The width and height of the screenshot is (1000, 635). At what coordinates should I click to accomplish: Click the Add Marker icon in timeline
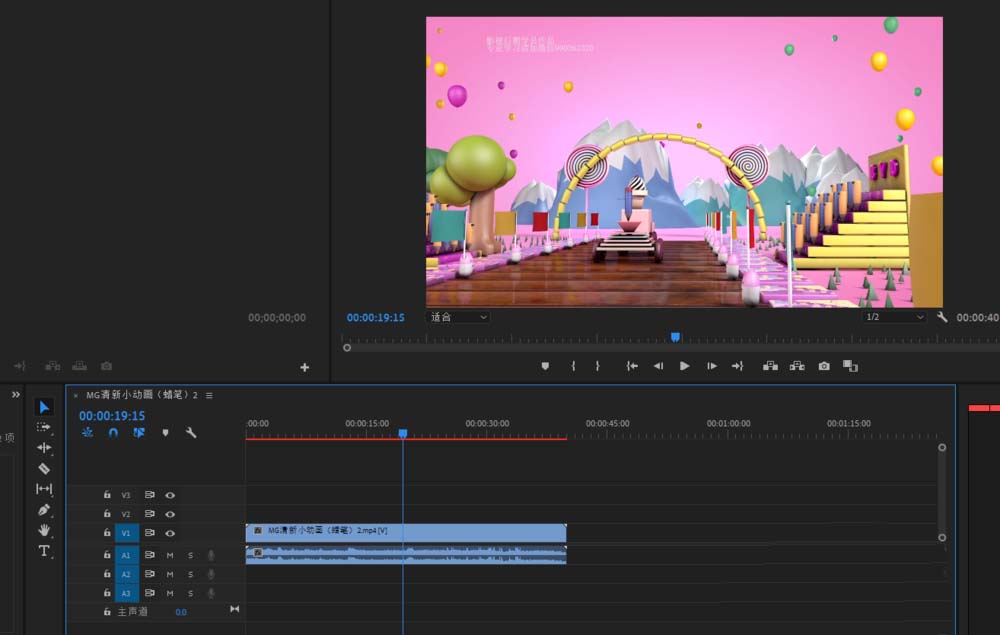165,433
